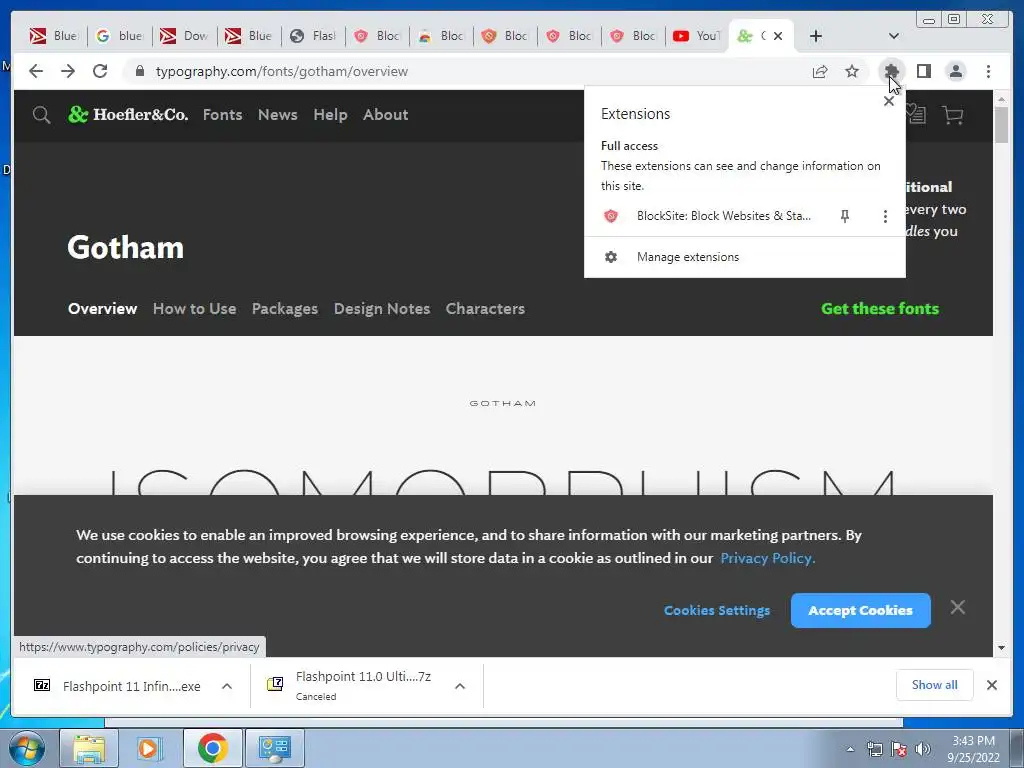Switch to the Flash tab

(x=313, y=36)
